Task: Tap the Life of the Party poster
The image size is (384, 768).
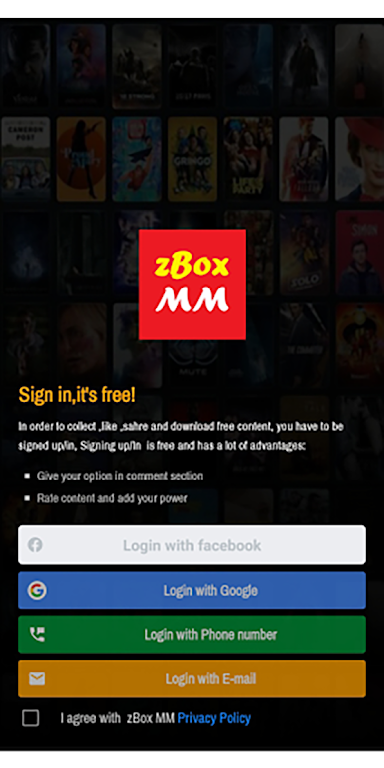Action: (x=248, y=159)
